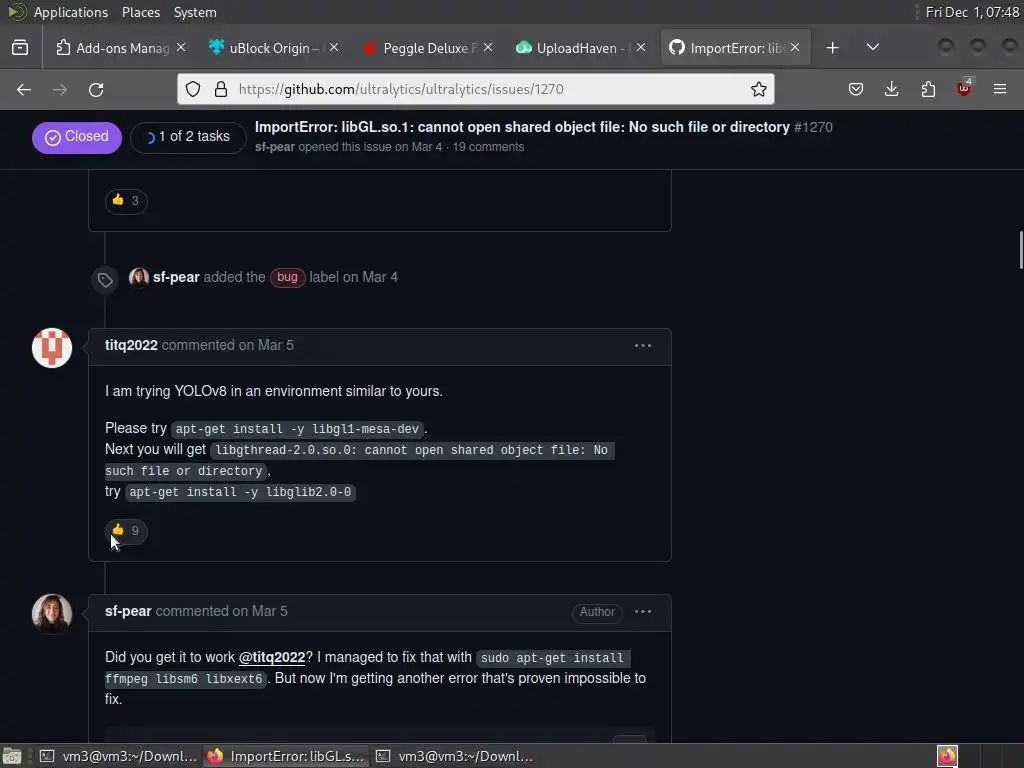Select text 'apt-get install -y libglib2.0-0'
Image resolution: width=1024 pixels, height=768 pixels.
point(240,492)
